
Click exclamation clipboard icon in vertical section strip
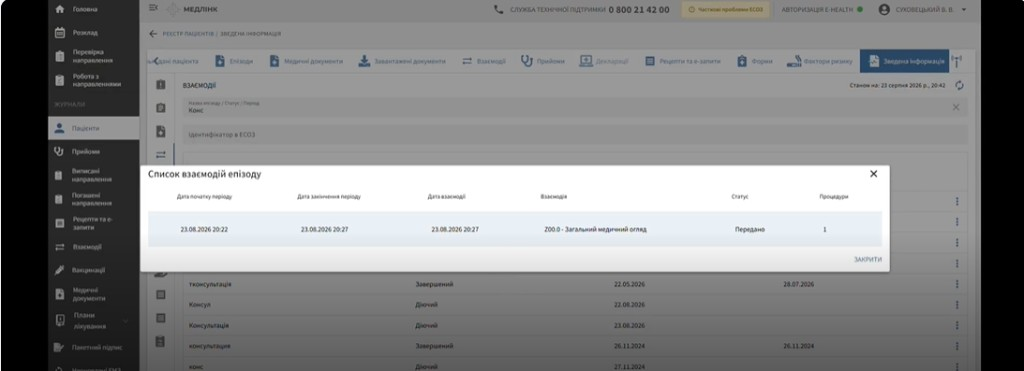161,85
